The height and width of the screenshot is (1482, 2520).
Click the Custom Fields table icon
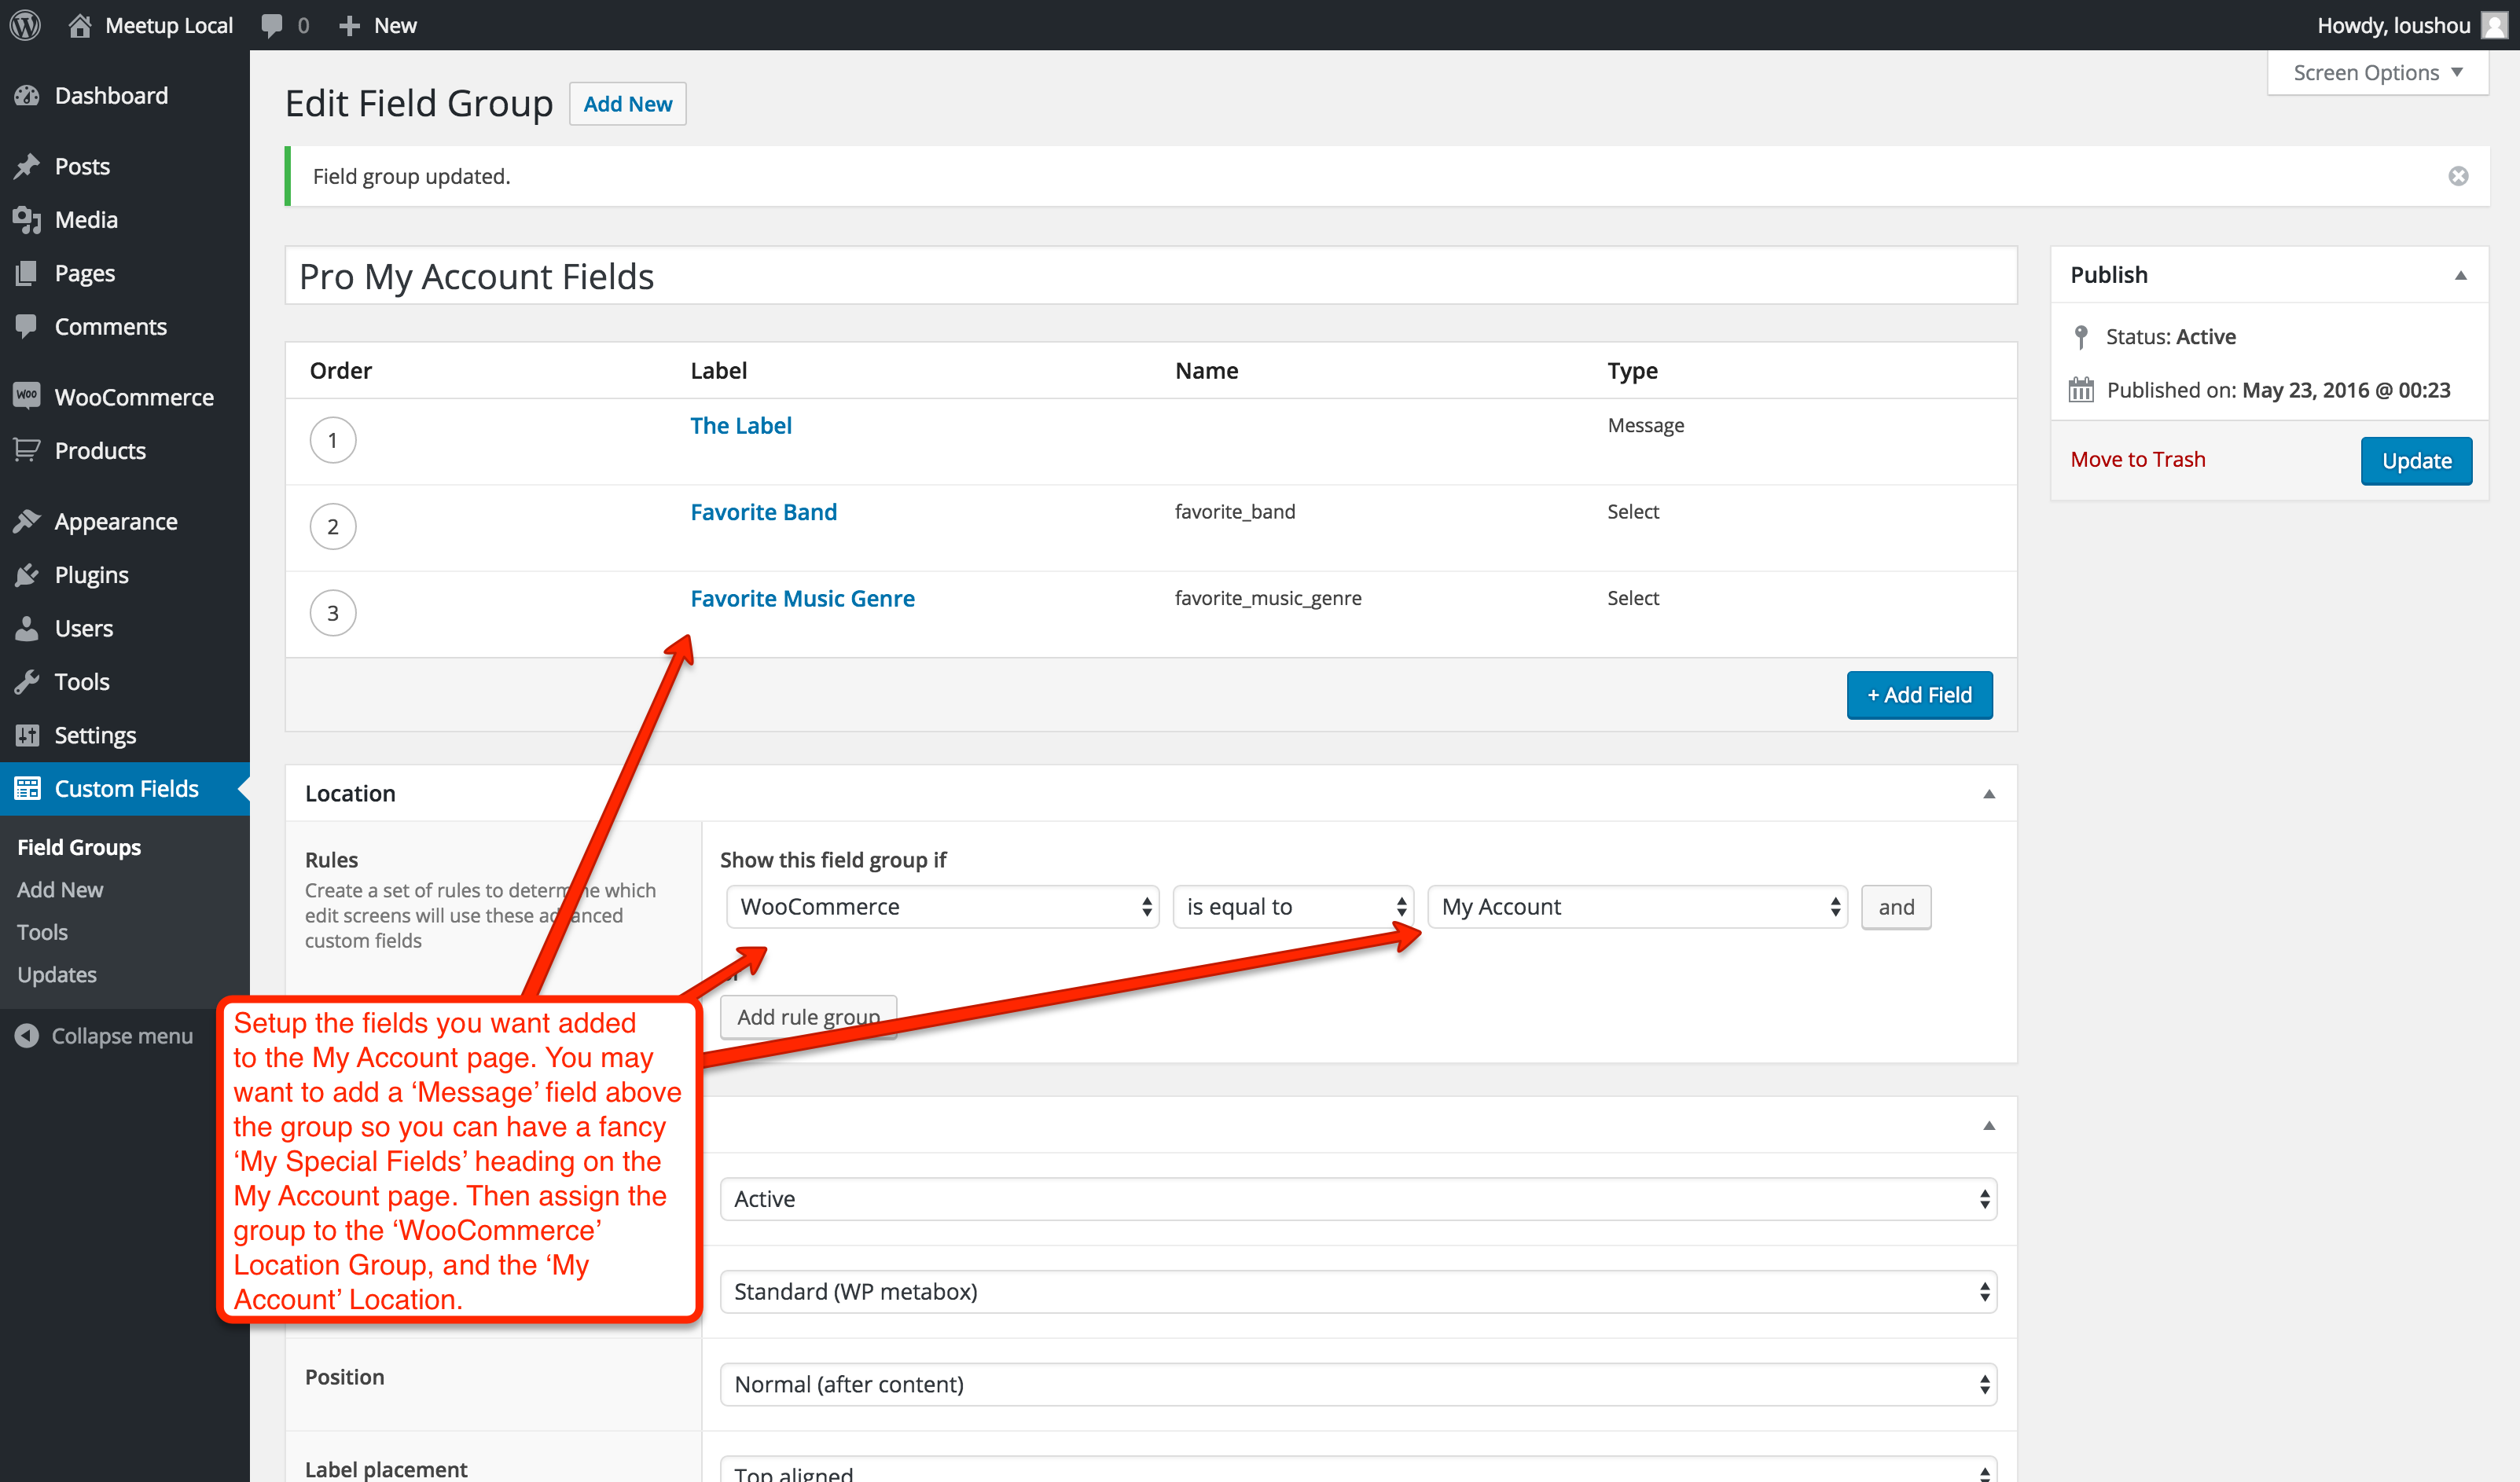point(27,789)
